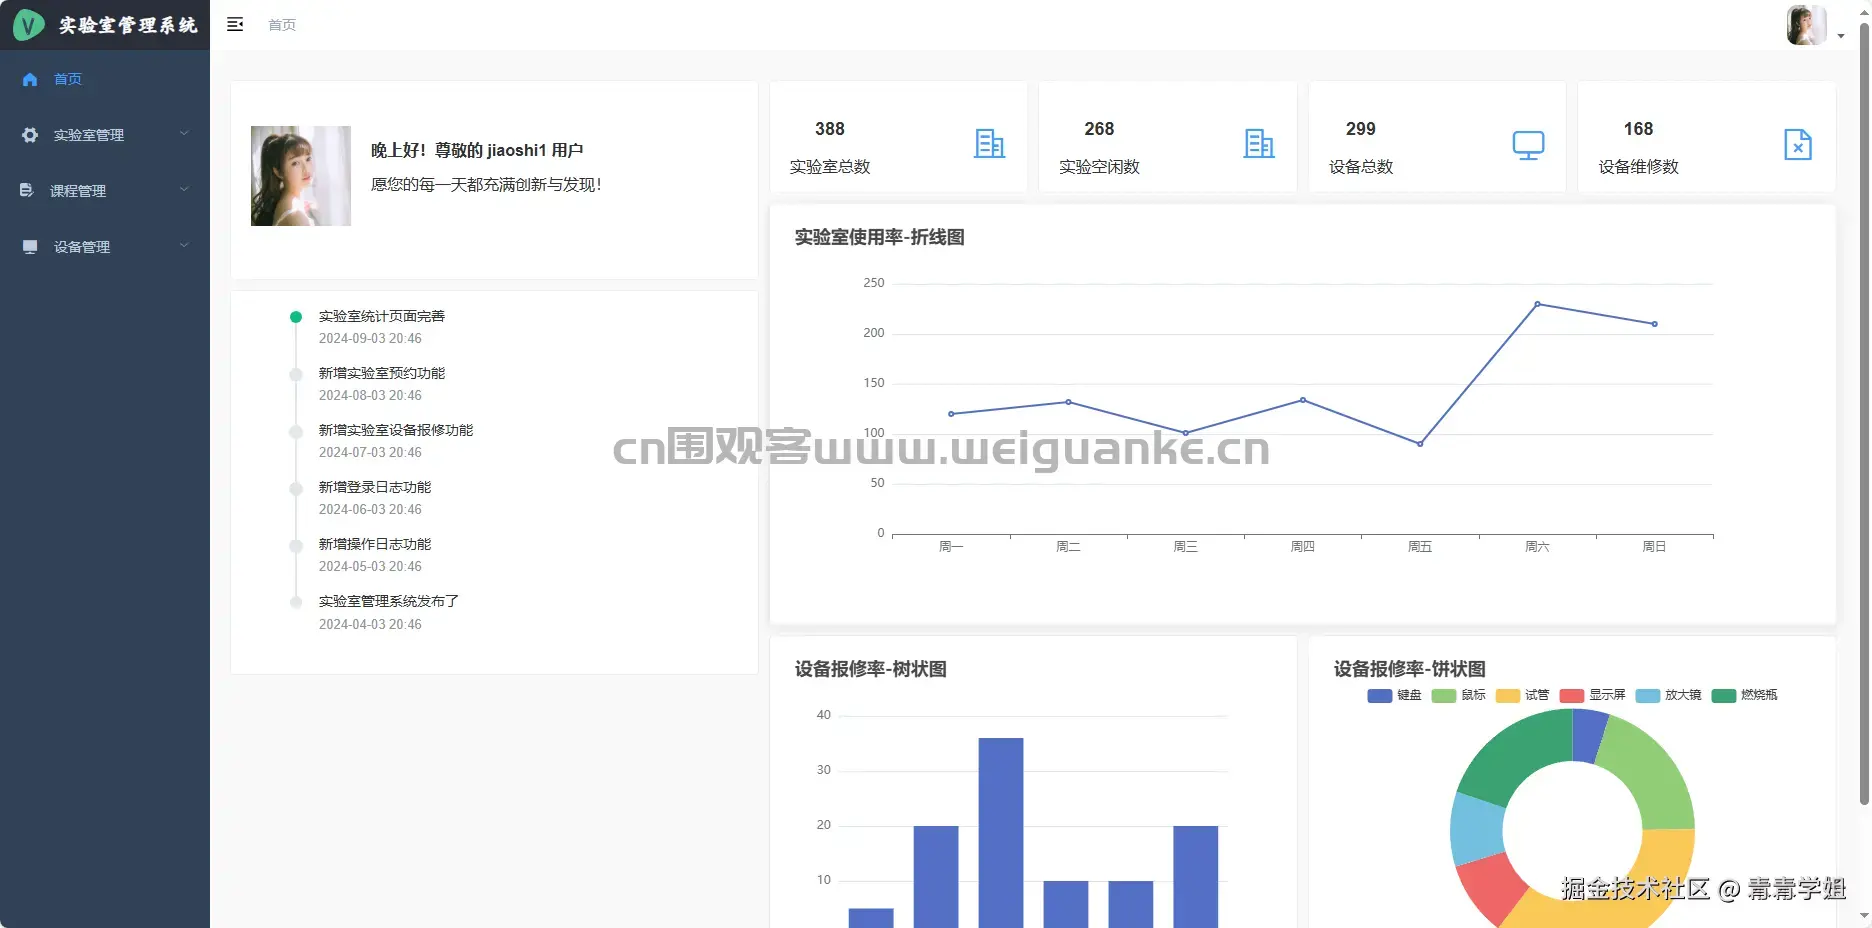Click the 设备报修率-饼状图 chart title
Screen dimensions: 1872x928
point(1410,669)
